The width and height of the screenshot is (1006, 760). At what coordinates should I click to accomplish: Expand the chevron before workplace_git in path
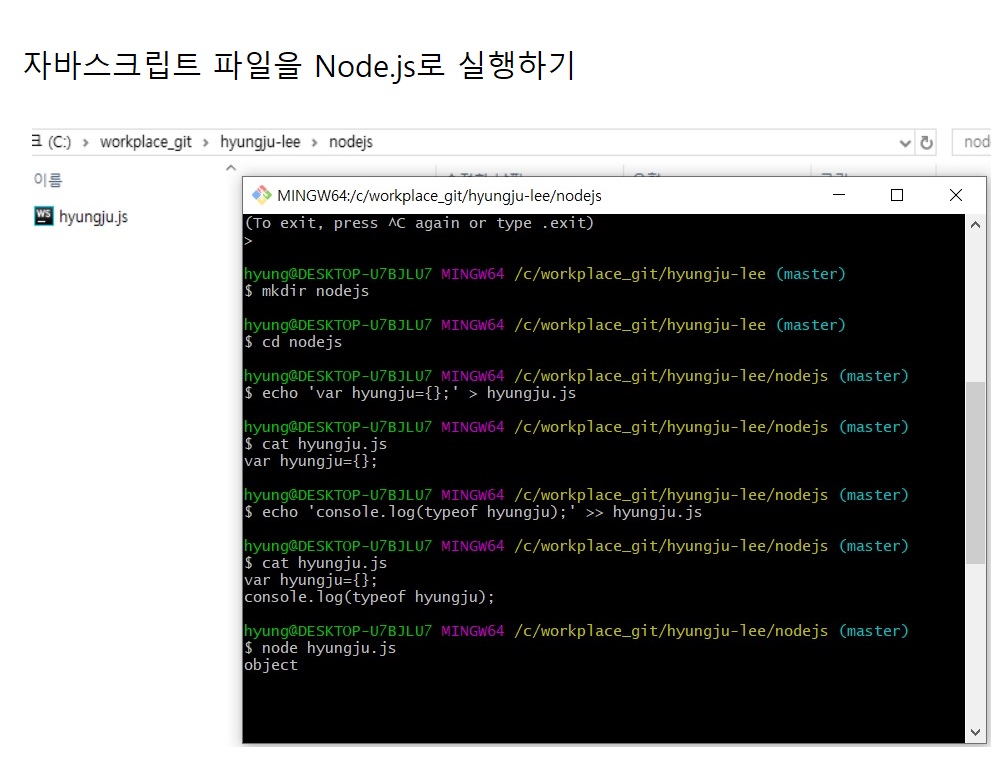point(86,142)
